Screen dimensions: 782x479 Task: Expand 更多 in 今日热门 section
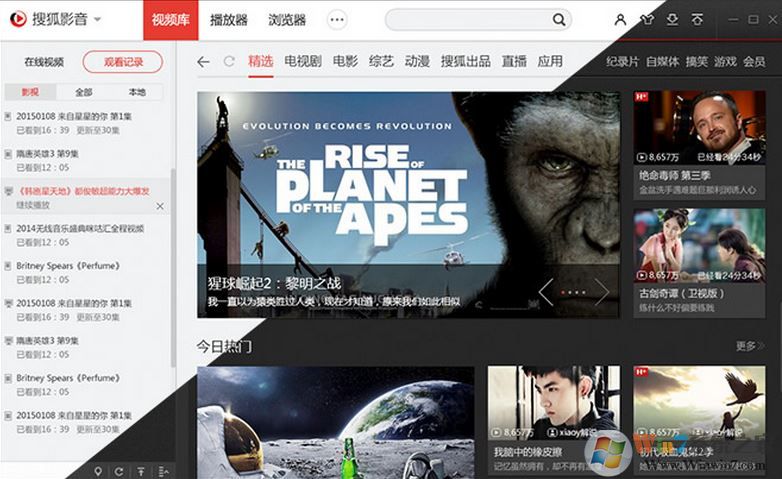(x=750, y=345)
